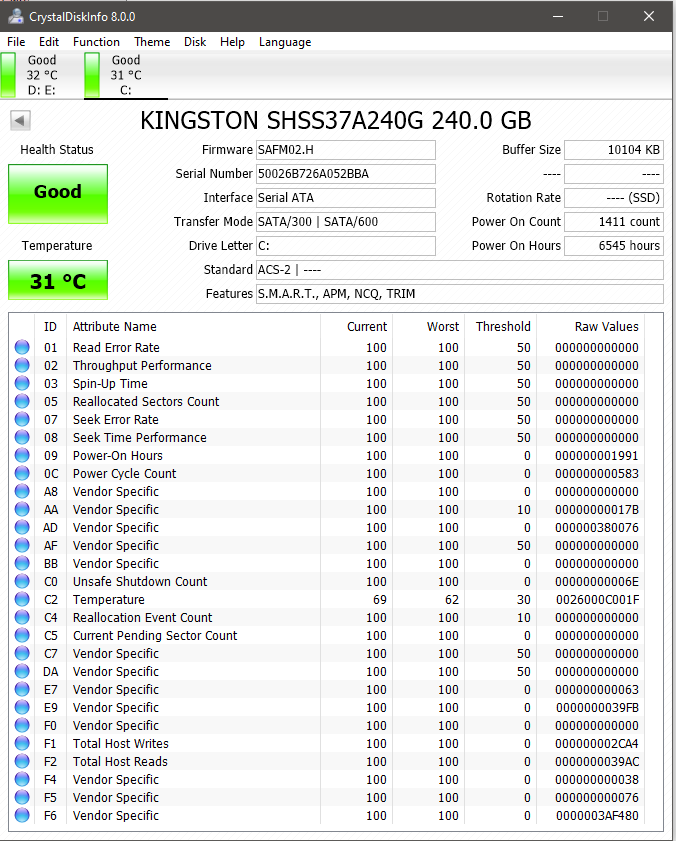Click the Power On Hours value 6545 hours
676x841 pixels.
click(614, 246)
